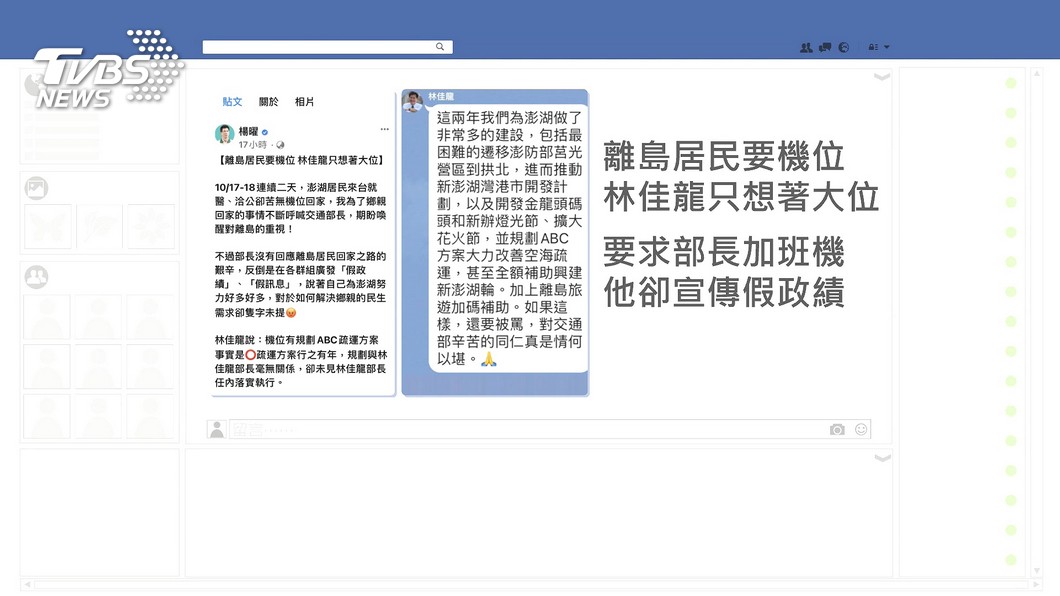Open emoji picker smiley icon
The height and width of the screenshot is (596, 1060).
tap(861, 429)
